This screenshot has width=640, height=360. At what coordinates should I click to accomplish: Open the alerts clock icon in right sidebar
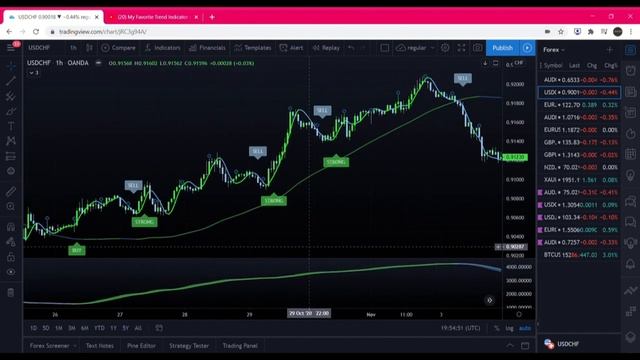[x=631, y=70]
